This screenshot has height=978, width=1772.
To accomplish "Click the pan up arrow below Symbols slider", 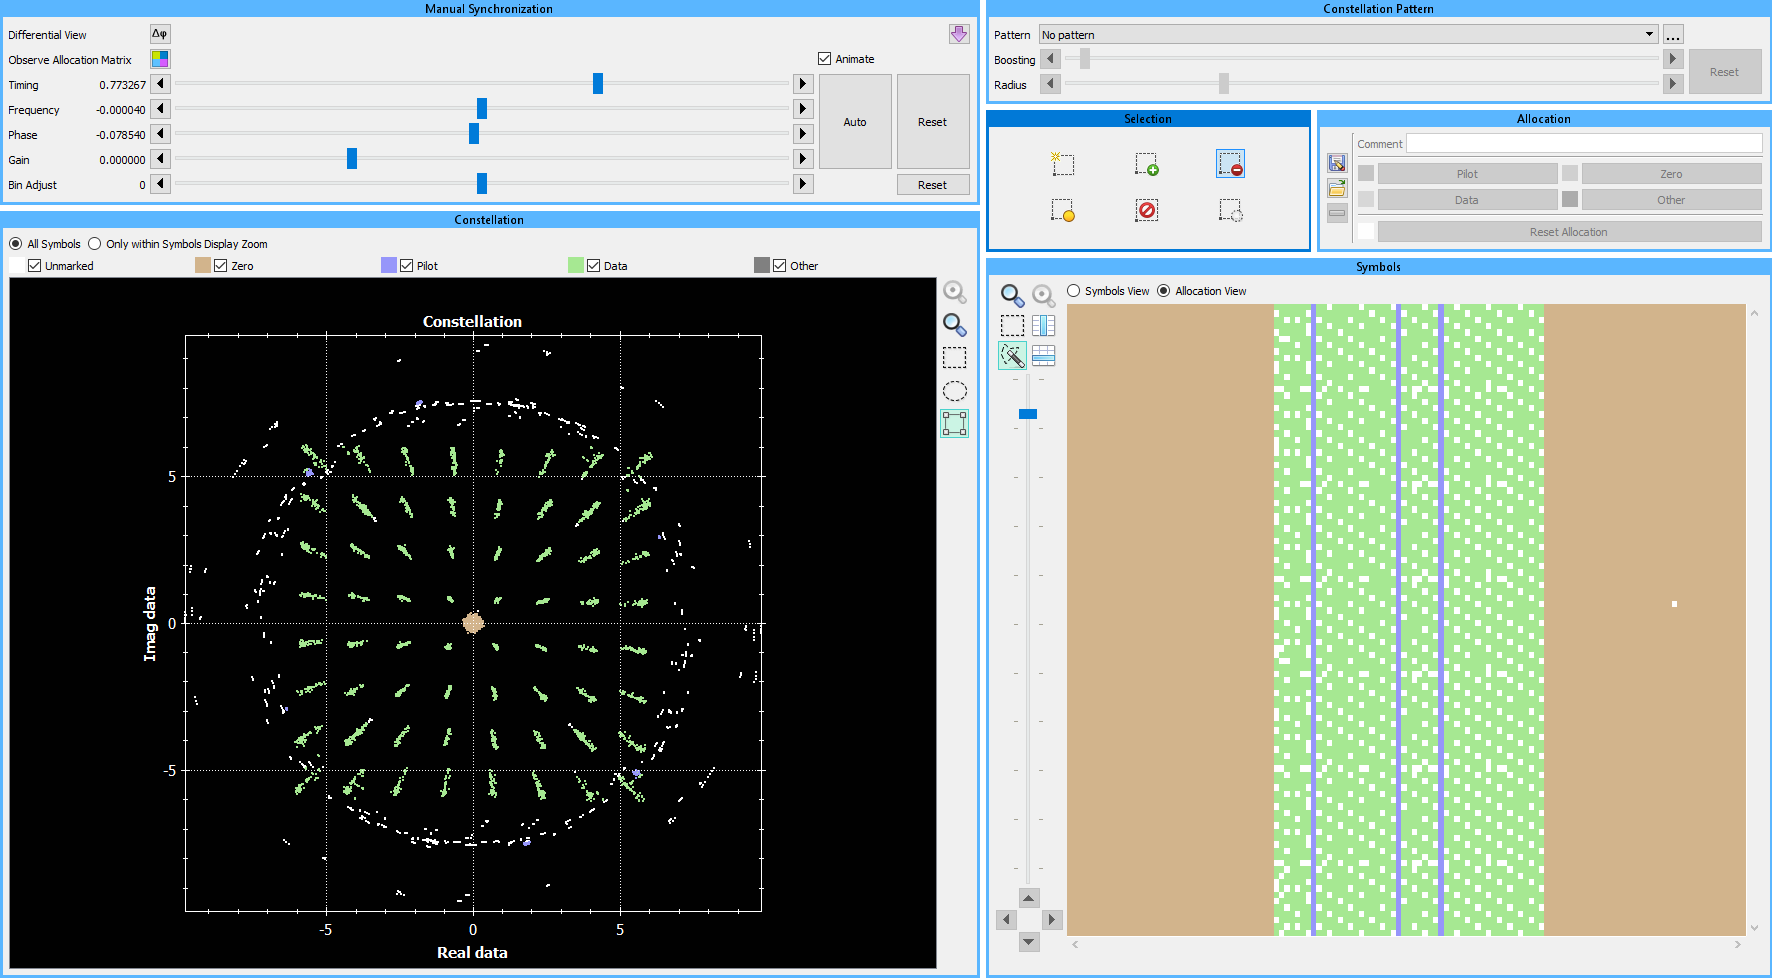I will point(1029,898).
